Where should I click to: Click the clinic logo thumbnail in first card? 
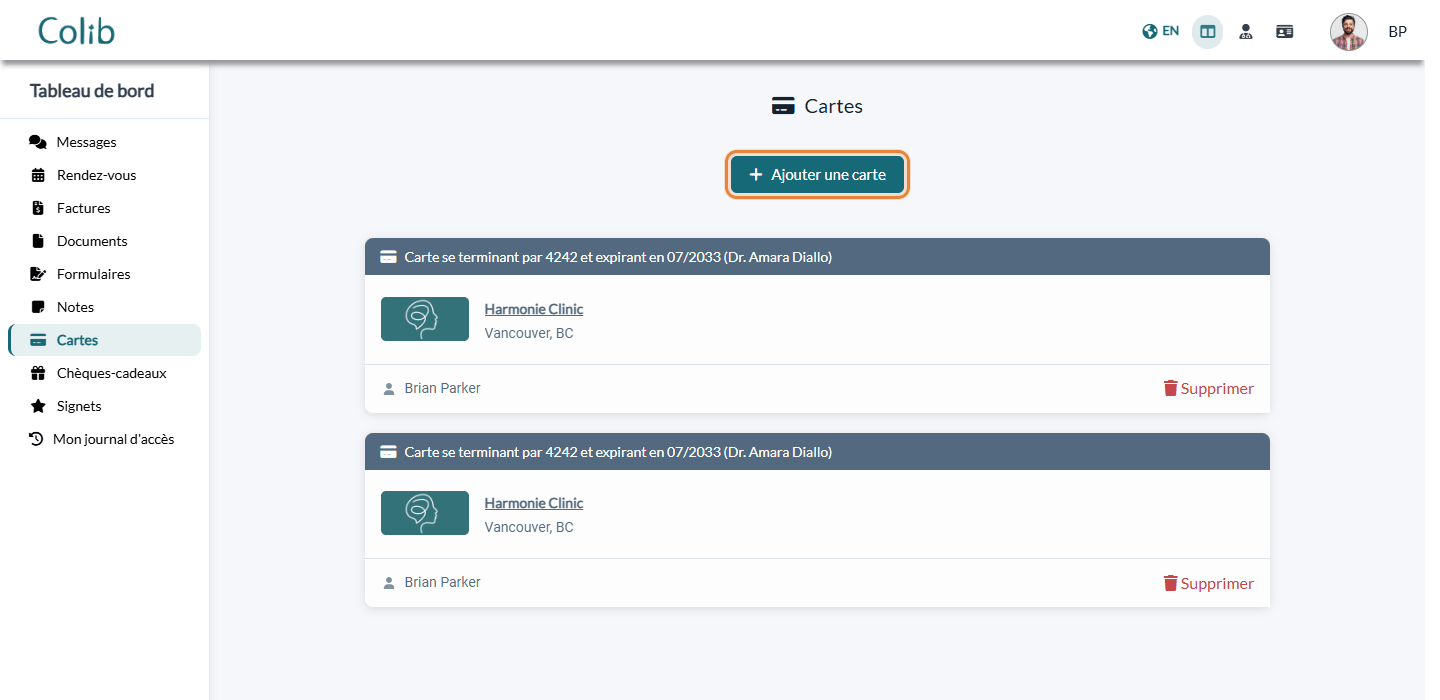(x=425, y=319)
